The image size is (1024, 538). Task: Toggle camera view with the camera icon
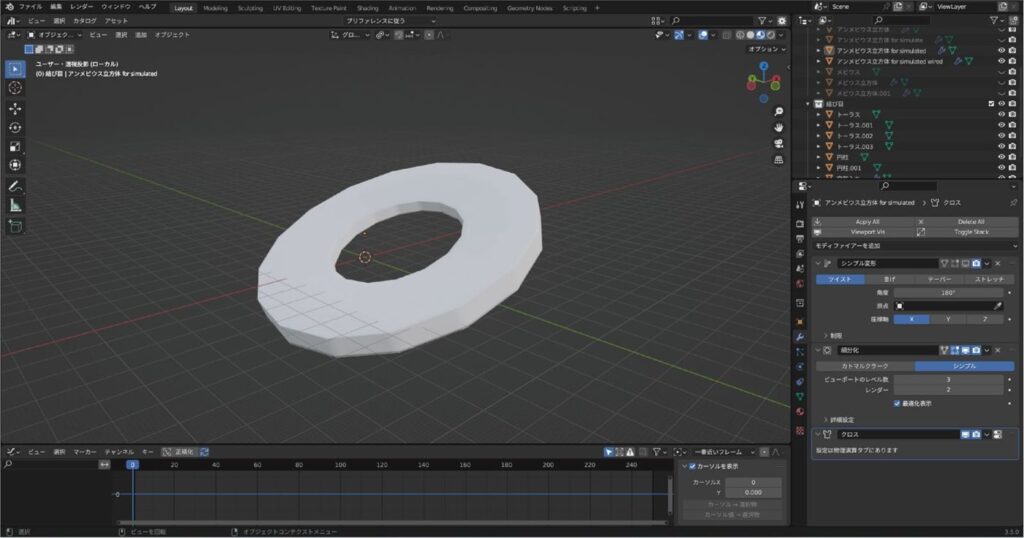pyautogui.click(x=778, y=144)
